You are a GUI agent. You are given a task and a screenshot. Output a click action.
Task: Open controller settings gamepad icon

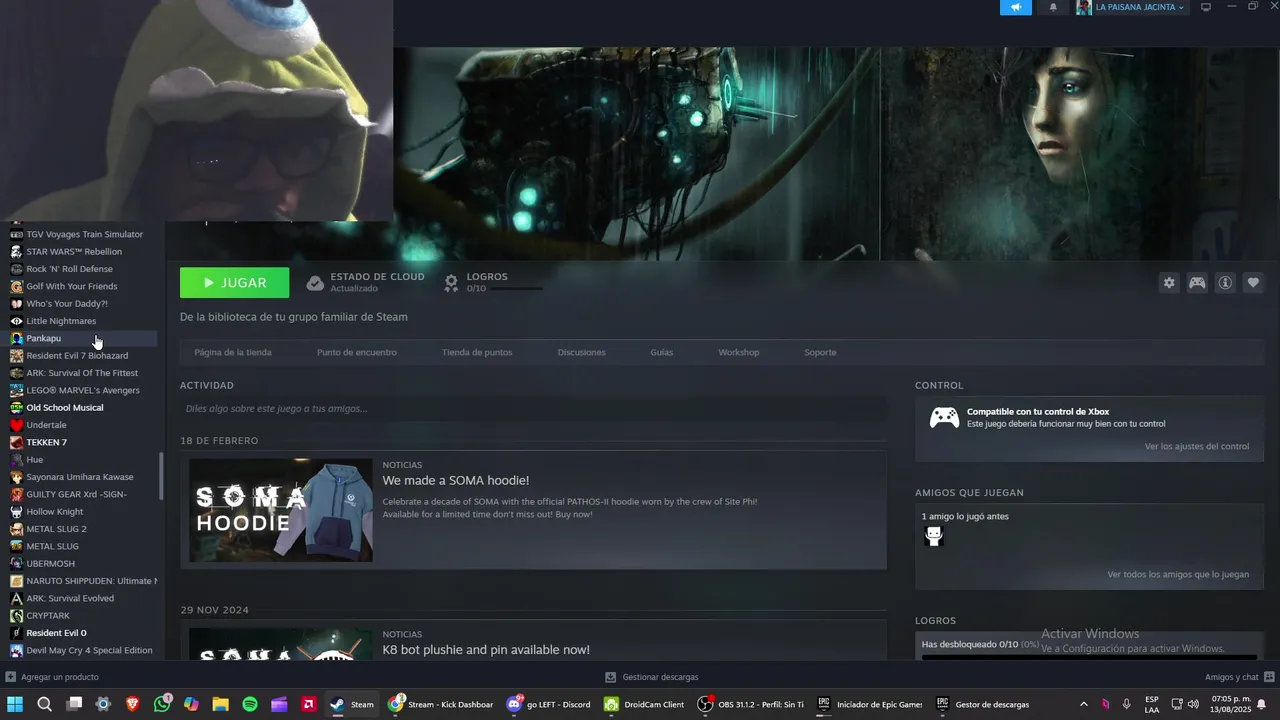click(1197, 283)
